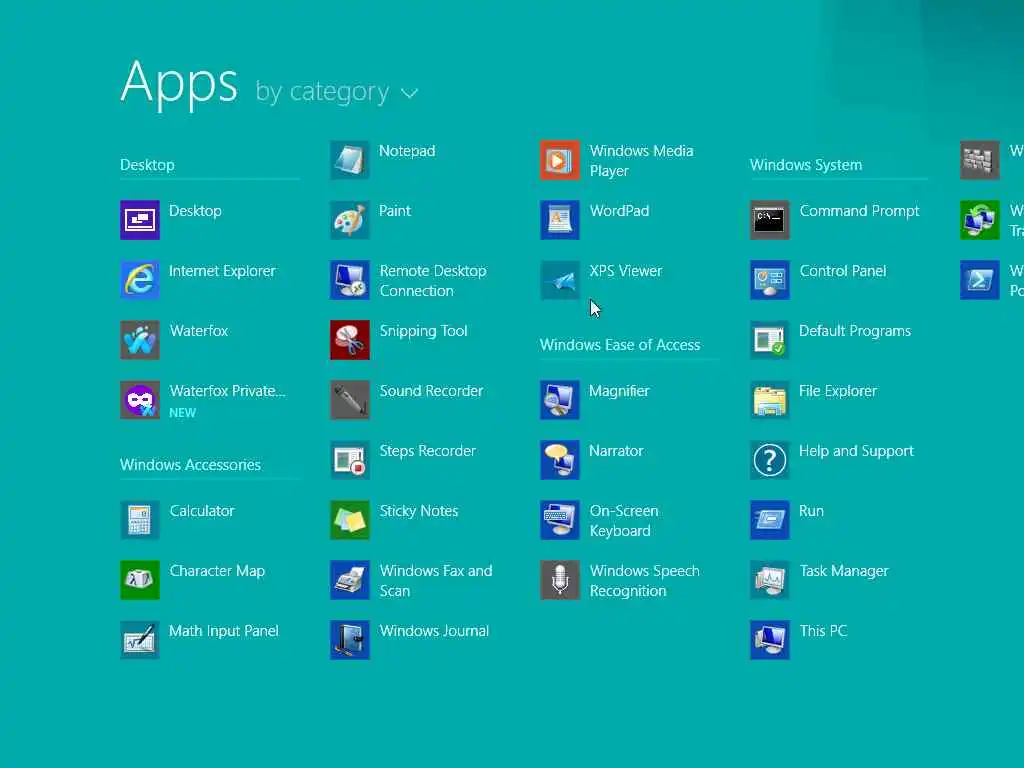Screen dimensions: 1024x768
Task: Open the Run dialog icon
Action: [770, 520]
